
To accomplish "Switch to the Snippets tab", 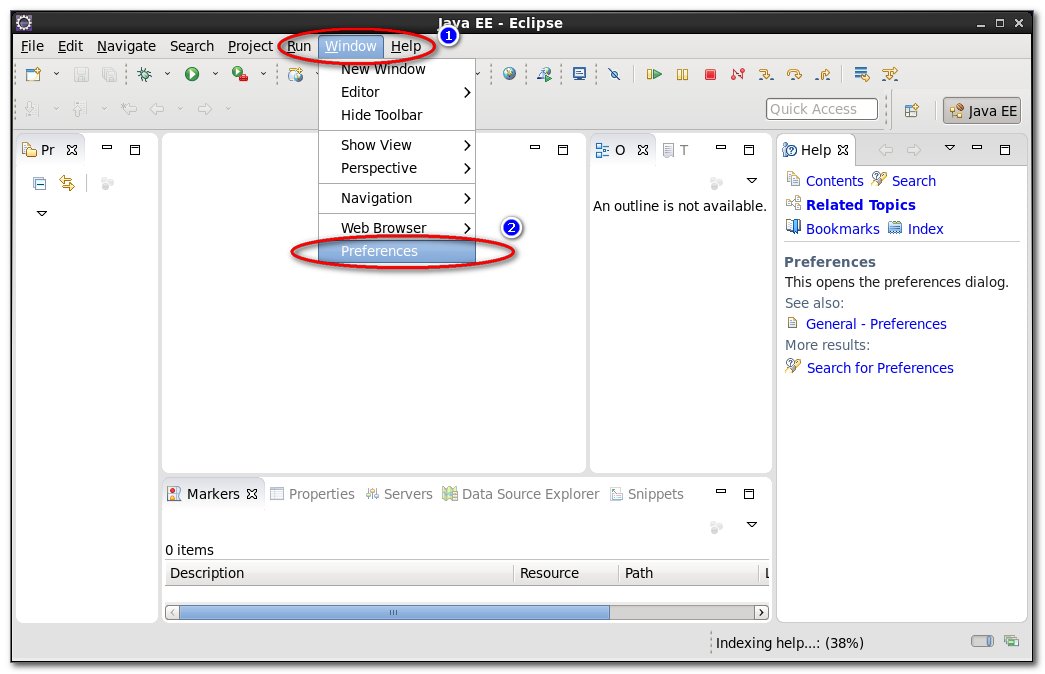I will pyautogui.click(x=647, y=494).
